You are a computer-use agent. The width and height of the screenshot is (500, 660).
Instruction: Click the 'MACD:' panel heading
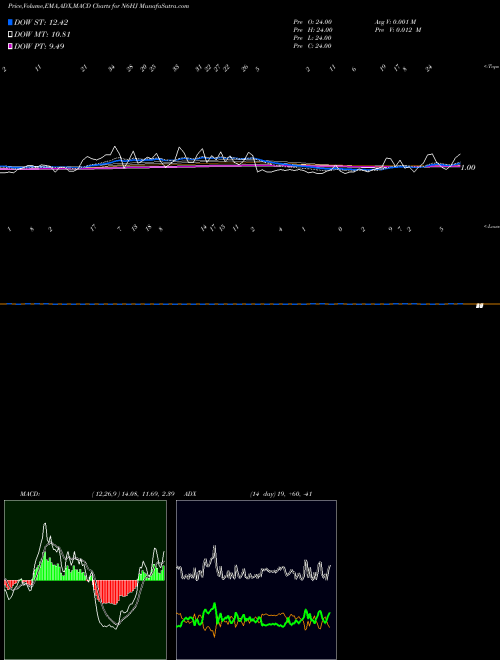[x=29, y=494]
